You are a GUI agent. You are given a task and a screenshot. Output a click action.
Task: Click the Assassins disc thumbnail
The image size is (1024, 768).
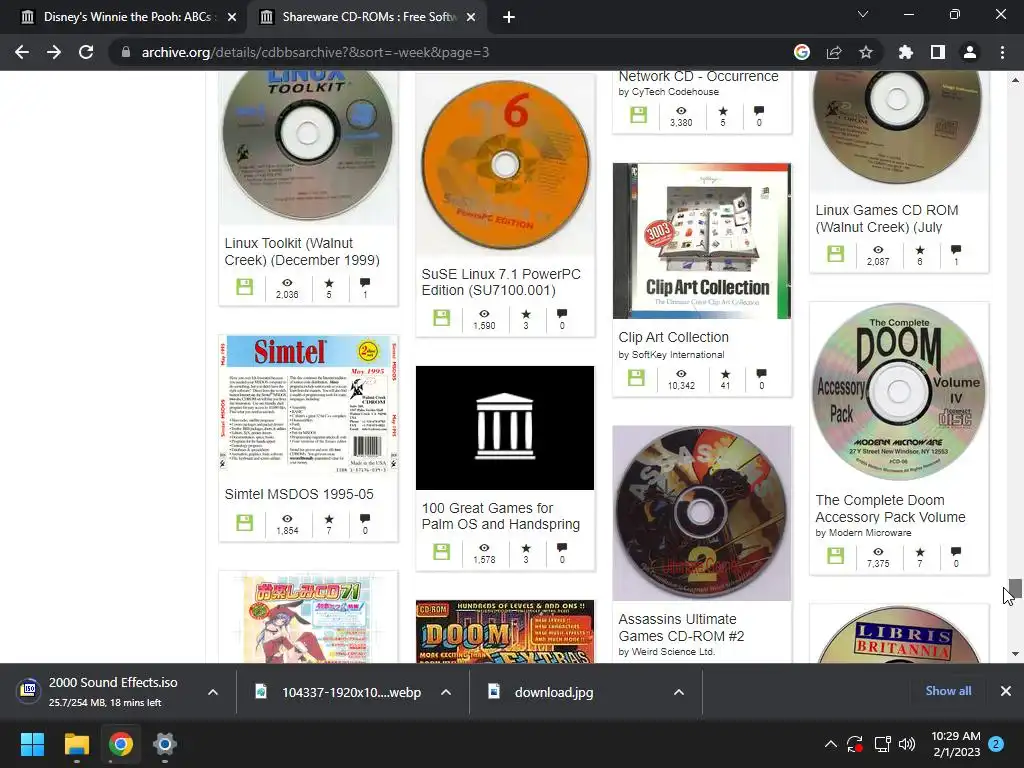[702, 513]
